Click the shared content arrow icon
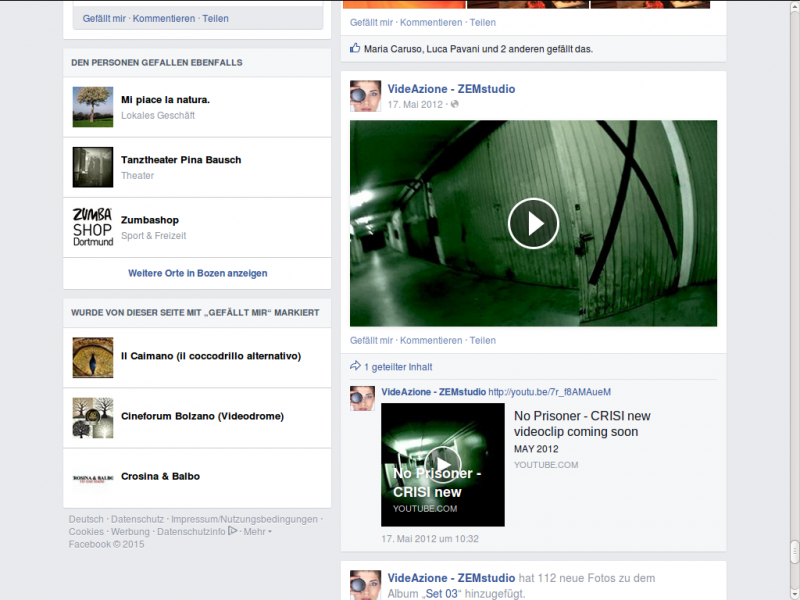 pyautogui.click(x=355, y=366)
